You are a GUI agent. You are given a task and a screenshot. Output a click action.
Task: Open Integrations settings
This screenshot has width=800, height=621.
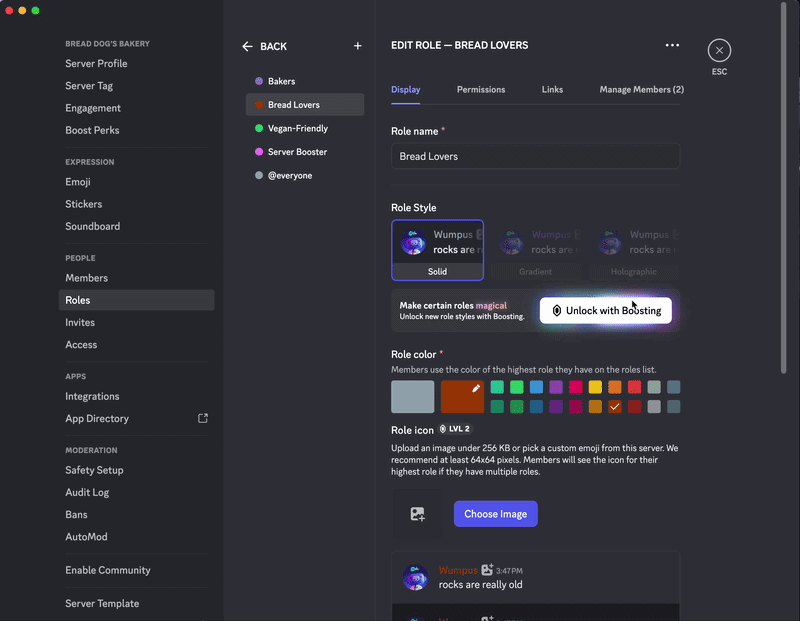click(x=136, y=396)
